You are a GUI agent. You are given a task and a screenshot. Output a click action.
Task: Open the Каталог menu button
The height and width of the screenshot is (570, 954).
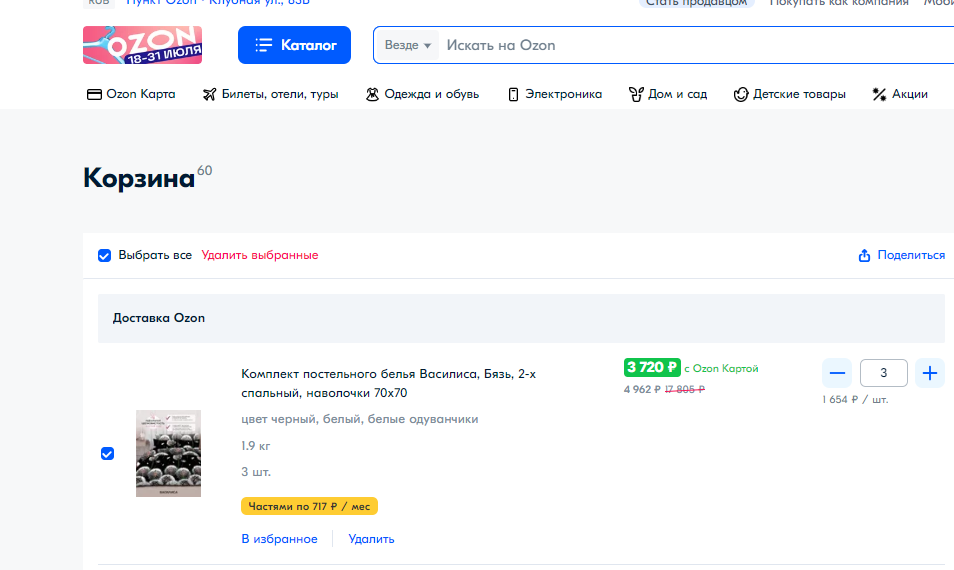(x=294, y=45)
